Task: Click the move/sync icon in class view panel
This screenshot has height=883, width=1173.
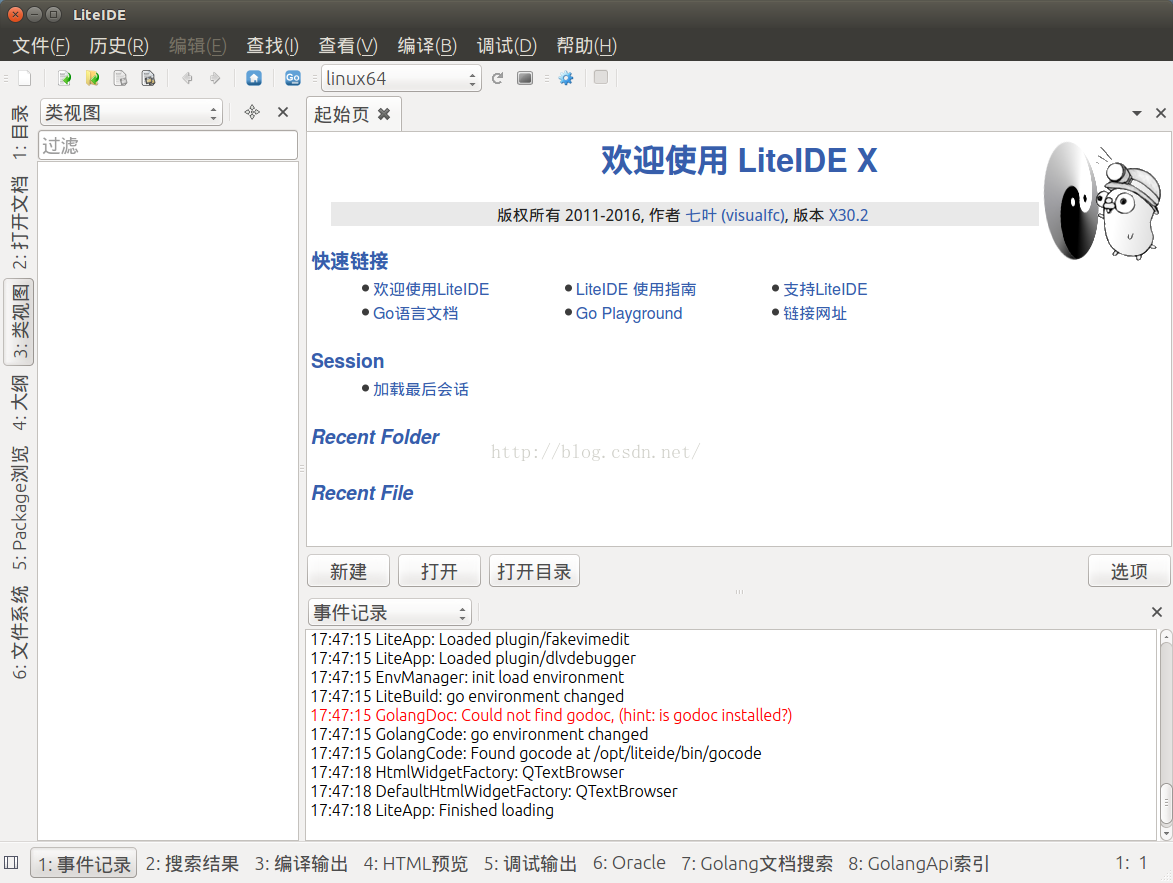Action: pyautogui.click(x=252, y=112)
